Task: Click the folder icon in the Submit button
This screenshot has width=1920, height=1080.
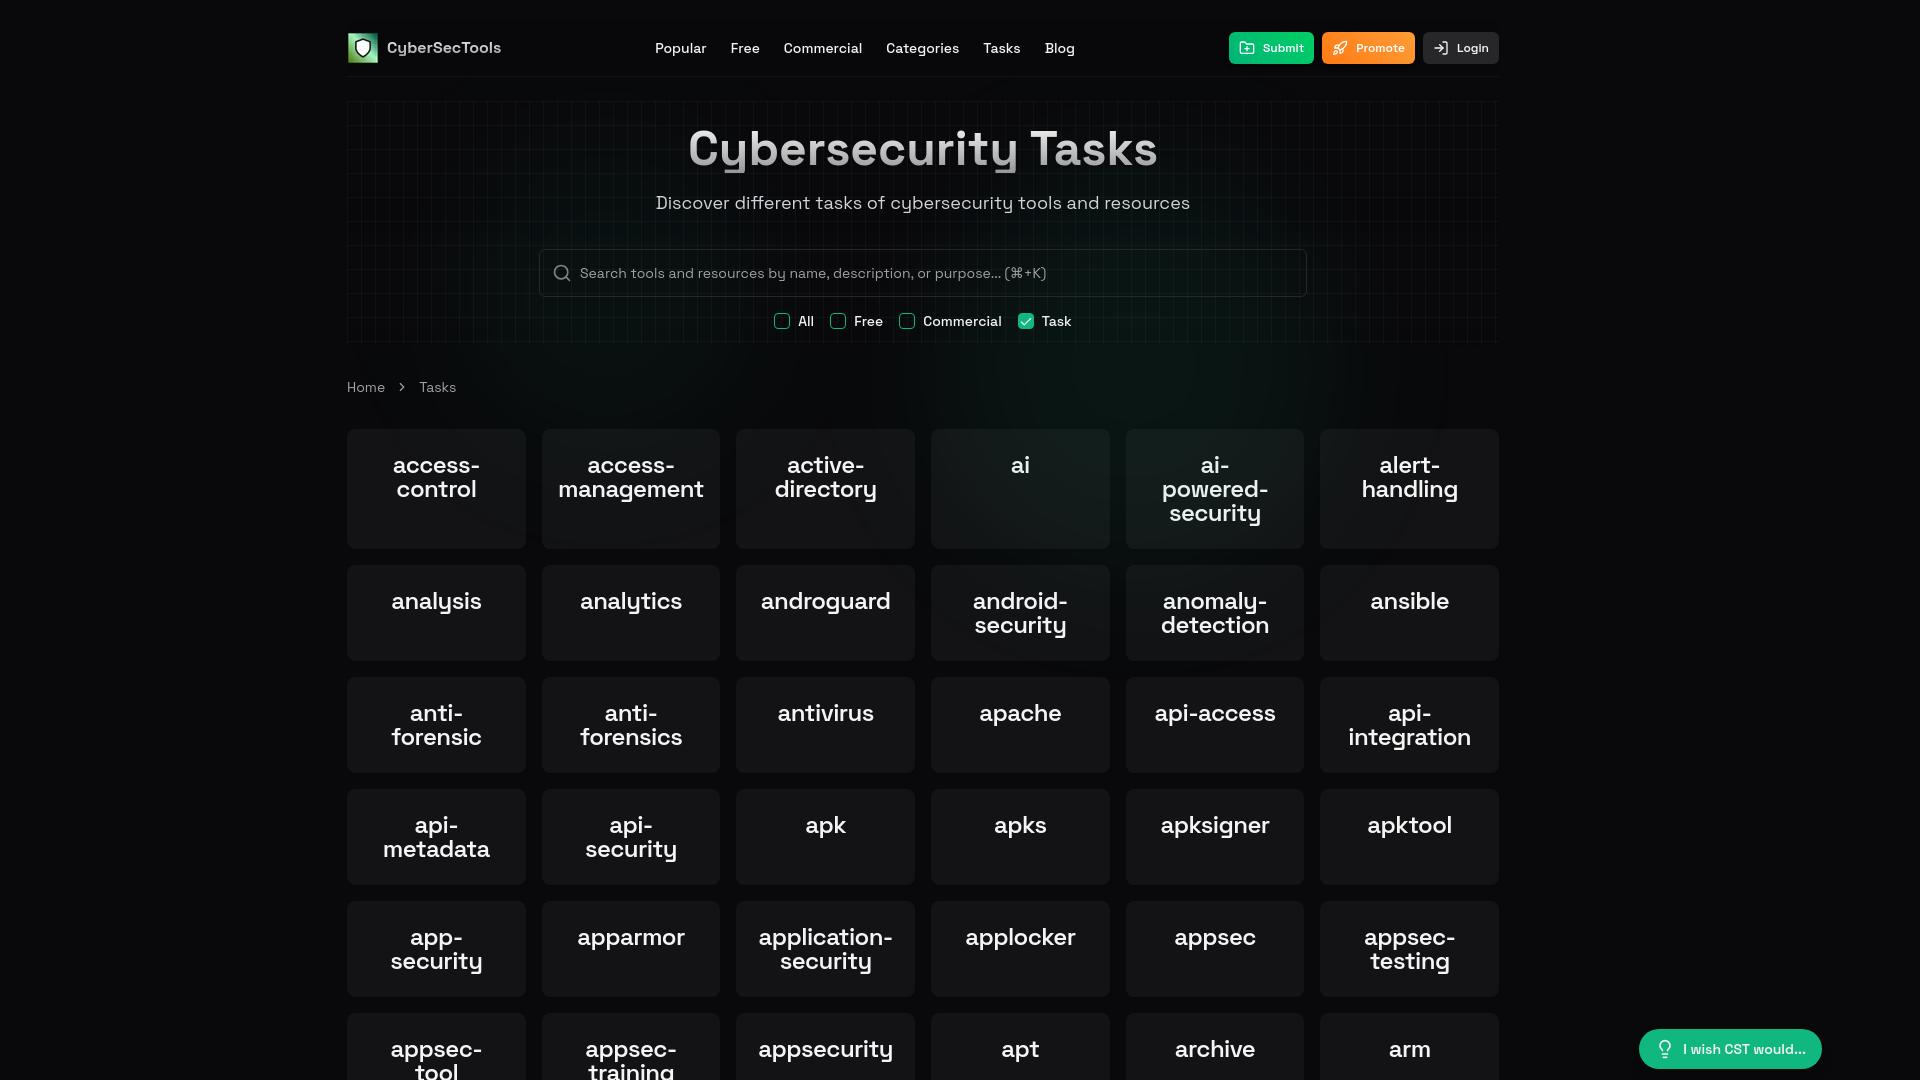Action: (x=1247, y=48)
